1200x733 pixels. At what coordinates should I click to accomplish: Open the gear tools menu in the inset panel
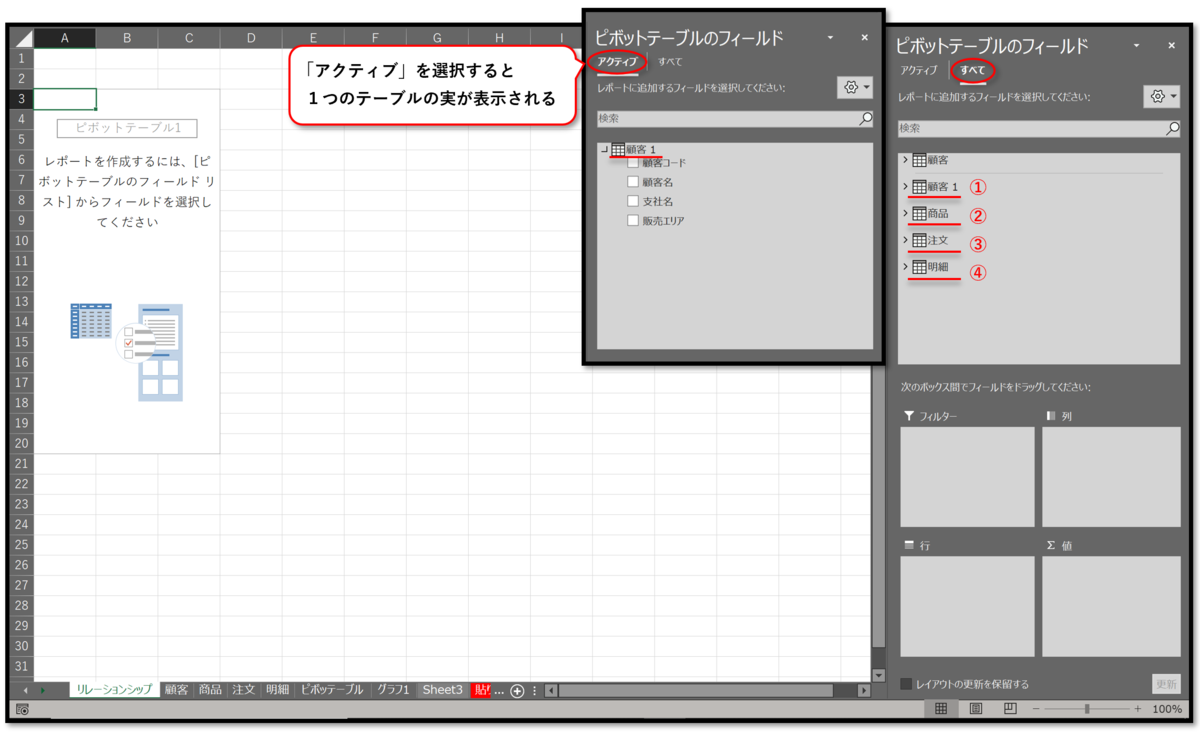coord(856,88)
